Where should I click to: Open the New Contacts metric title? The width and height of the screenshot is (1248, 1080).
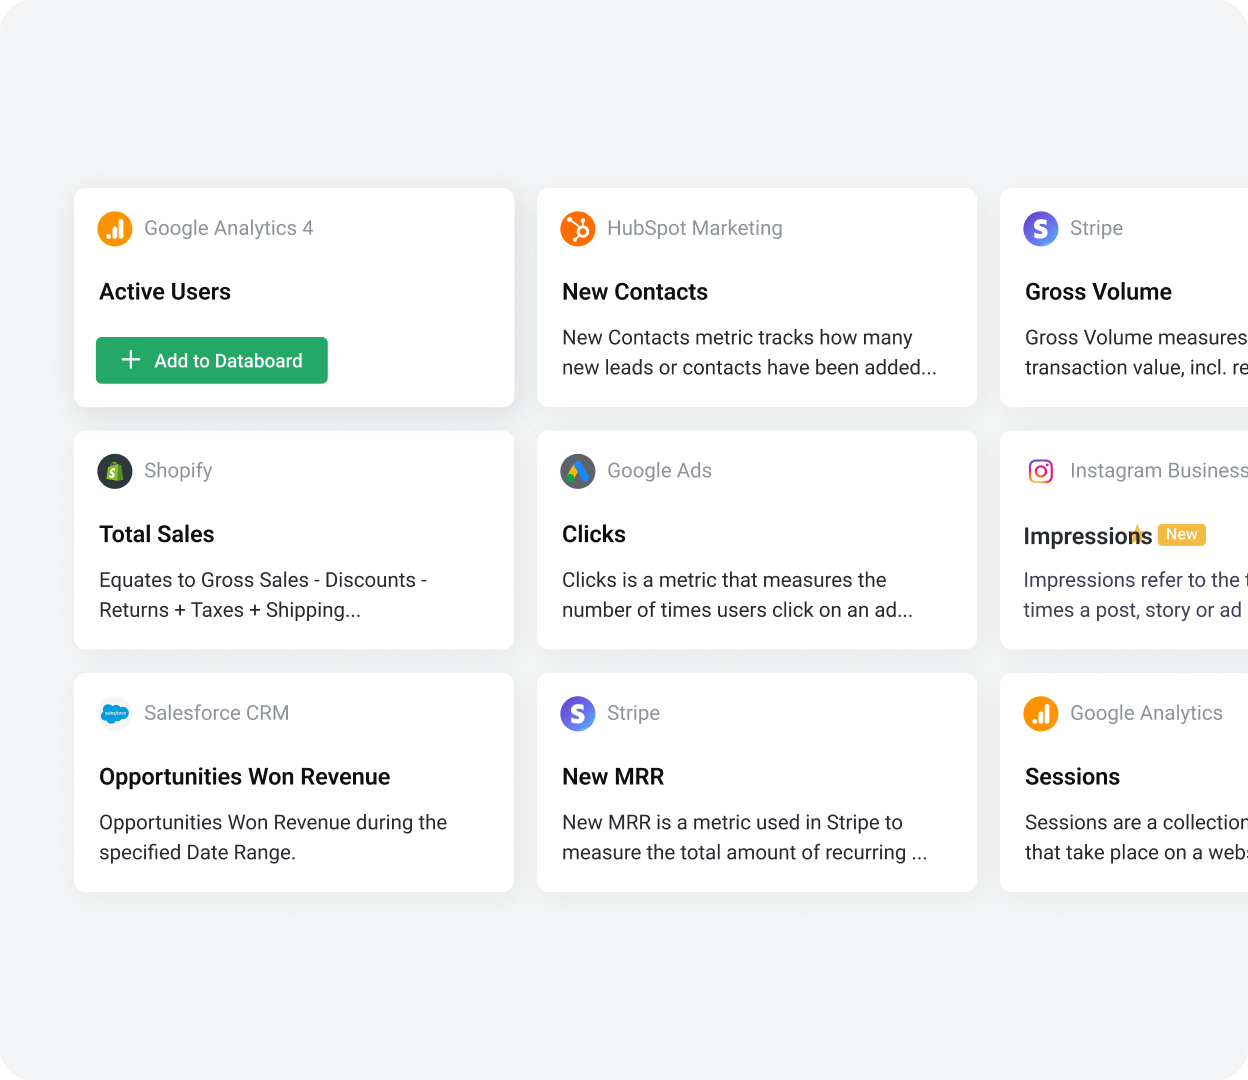tap(635, 292)
